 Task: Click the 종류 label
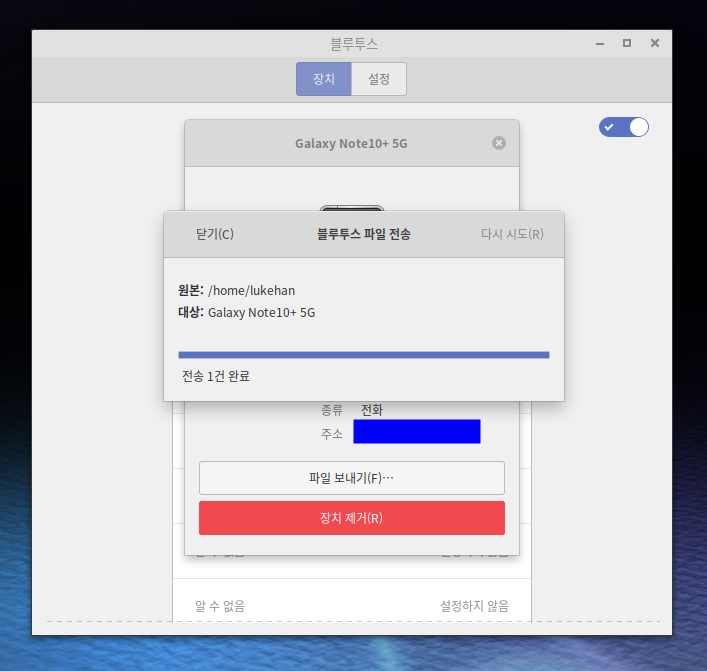point(332,410)
